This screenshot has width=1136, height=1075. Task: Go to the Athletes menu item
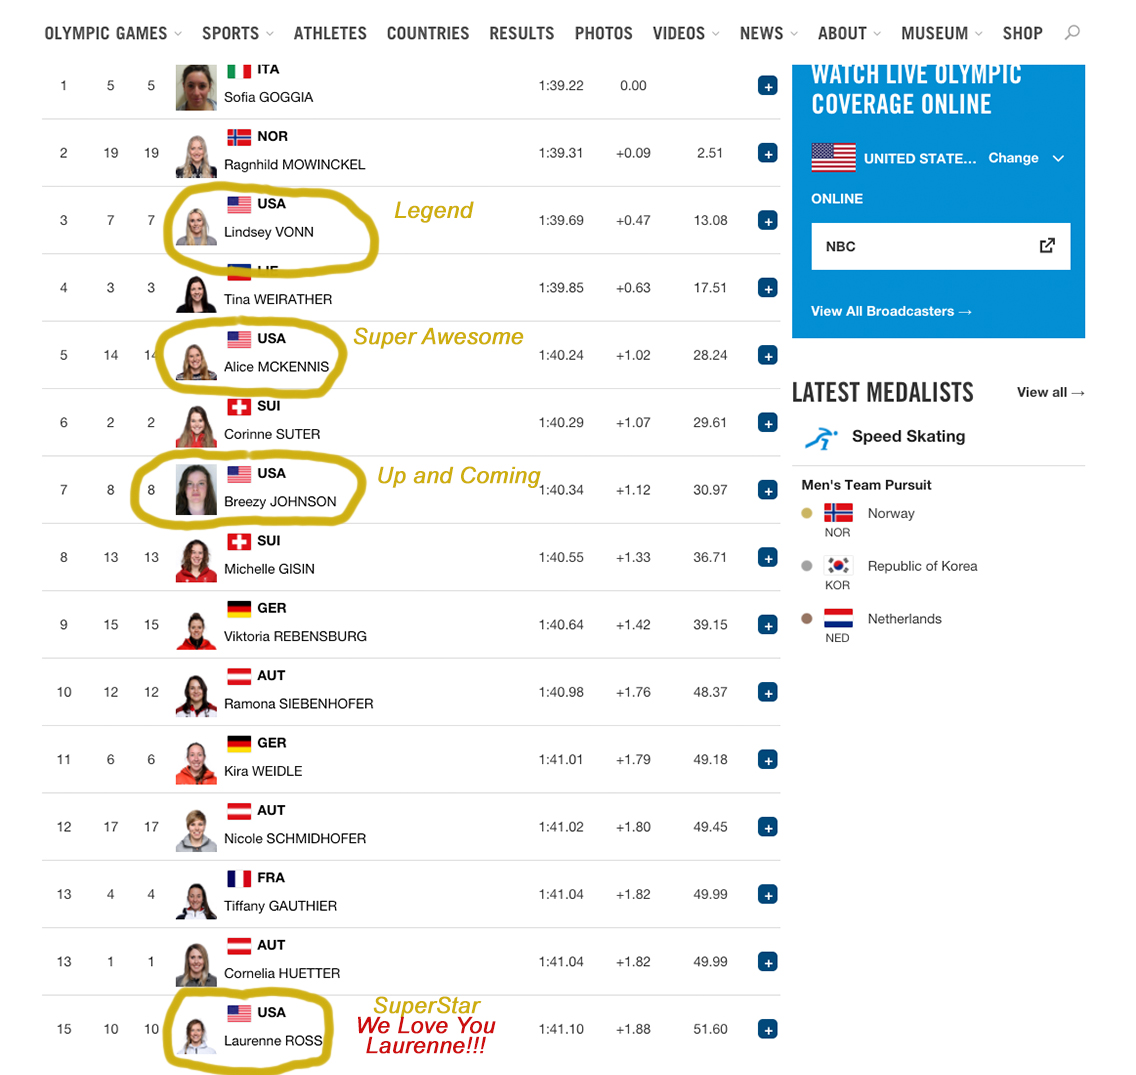click(x=330, y=33)
